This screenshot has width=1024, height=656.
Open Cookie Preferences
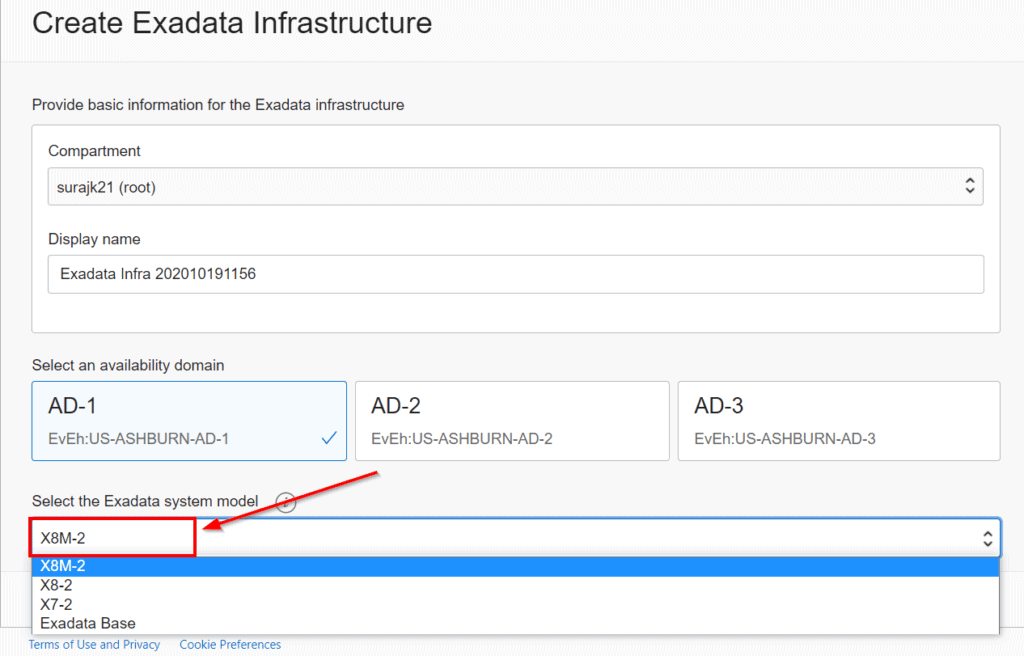pyautogui.click(x=230, y=644)
